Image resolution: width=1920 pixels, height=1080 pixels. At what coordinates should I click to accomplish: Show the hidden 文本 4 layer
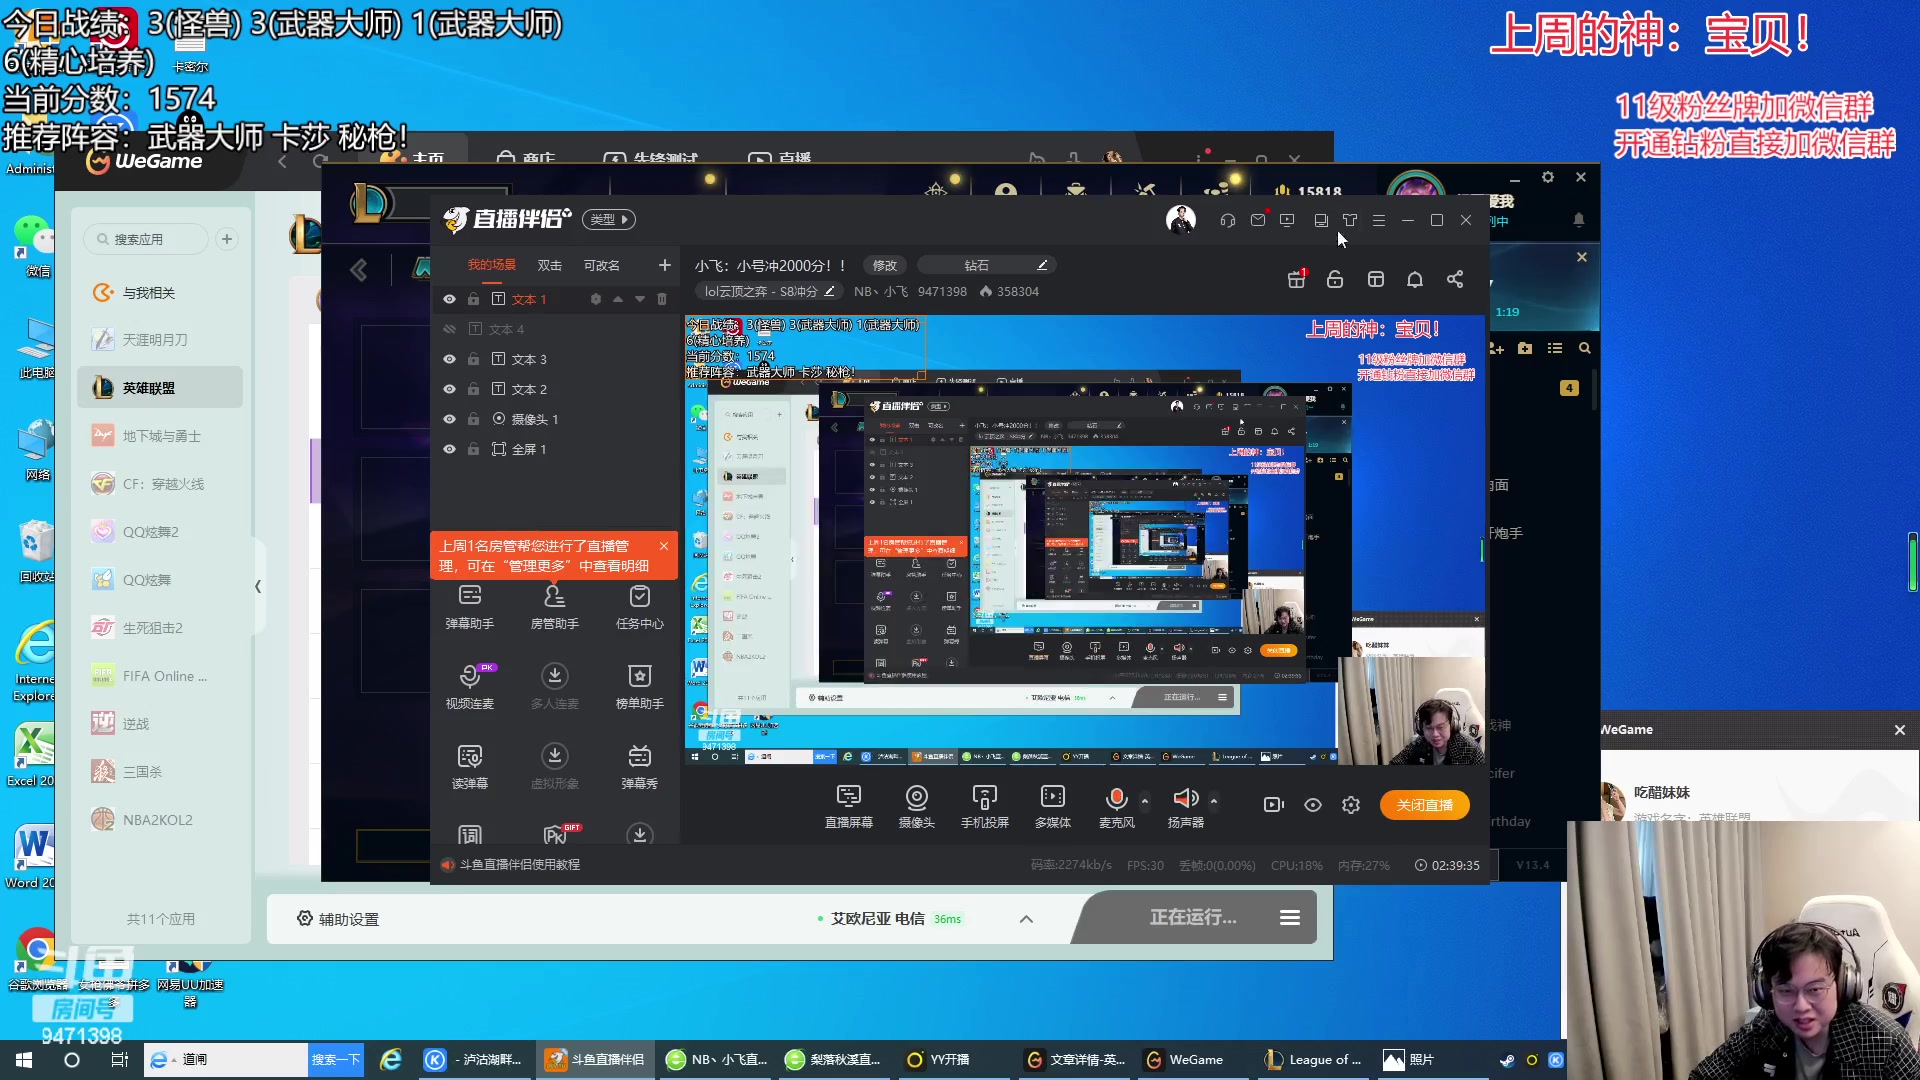pos(449,329)
